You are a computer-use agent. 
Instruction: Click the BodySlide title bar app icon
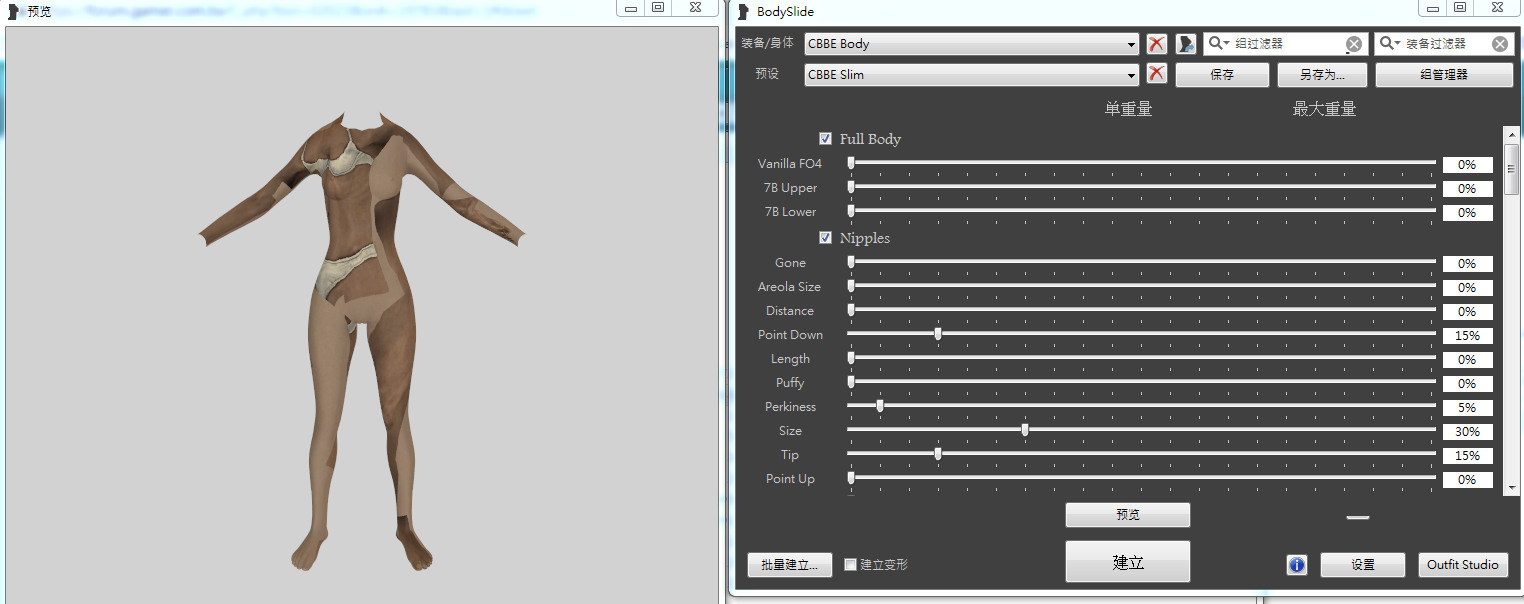(x=743, y=12)
